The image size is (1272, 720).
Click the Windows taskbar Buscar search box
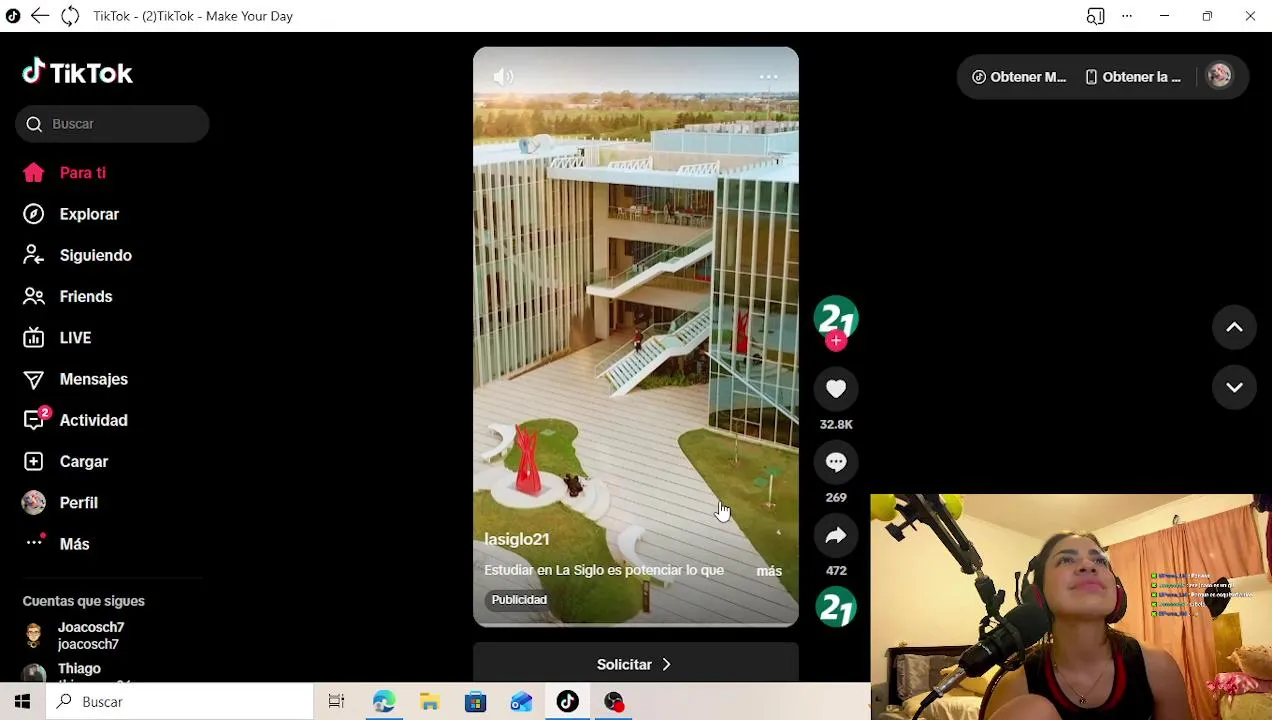click(x=180, y=702)
